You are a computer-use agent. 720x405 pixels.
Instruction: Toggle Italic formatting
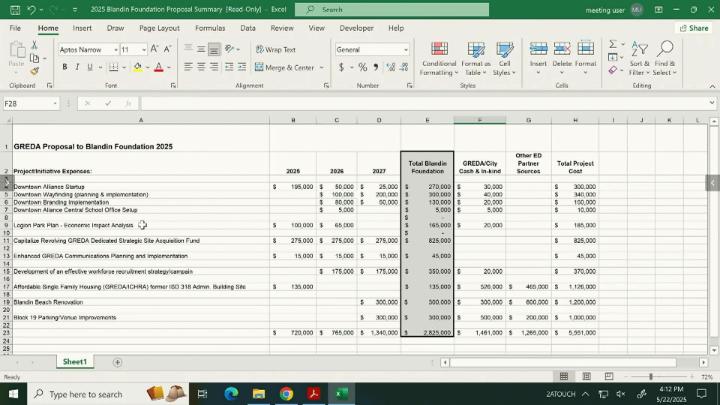click(x=77, y=67)
